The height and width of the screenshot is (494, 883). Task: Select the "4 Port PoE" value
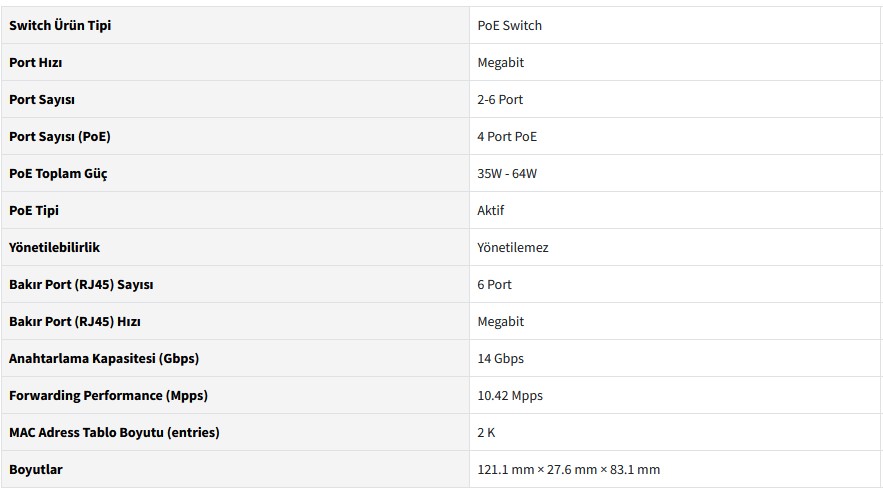(x=507, y=136)
